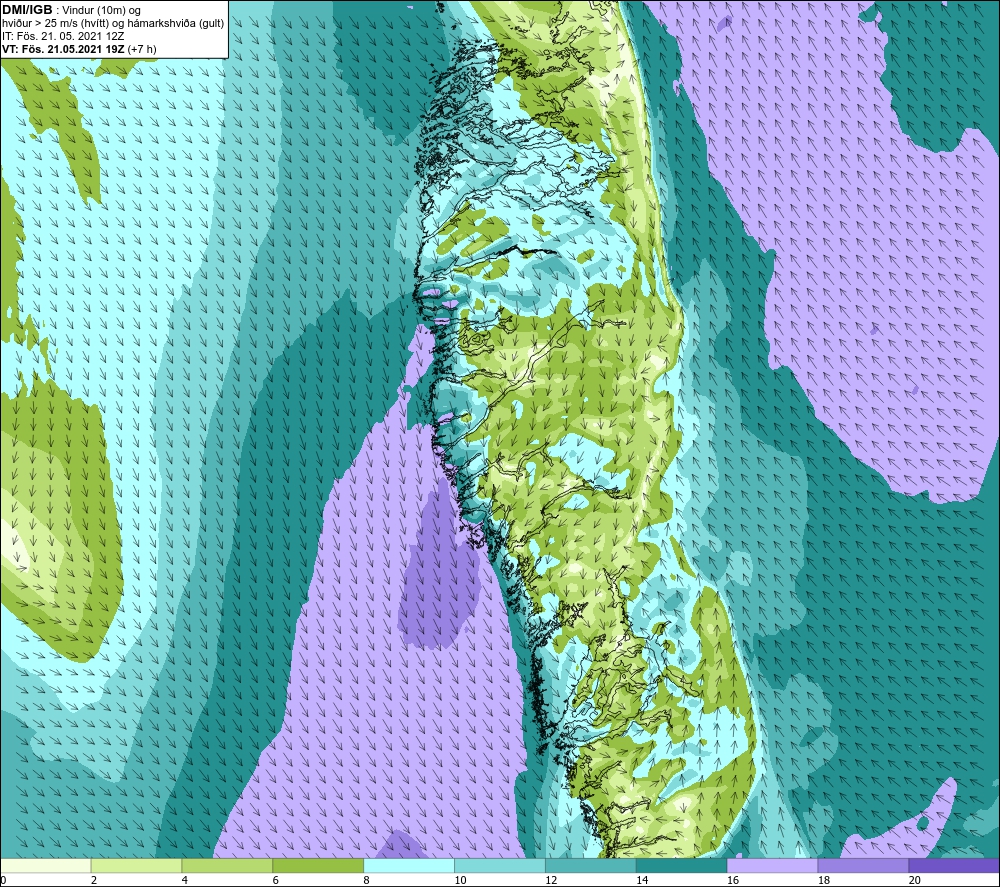Click the 2–4 m/s light green swatch

[x=136, y=866]
